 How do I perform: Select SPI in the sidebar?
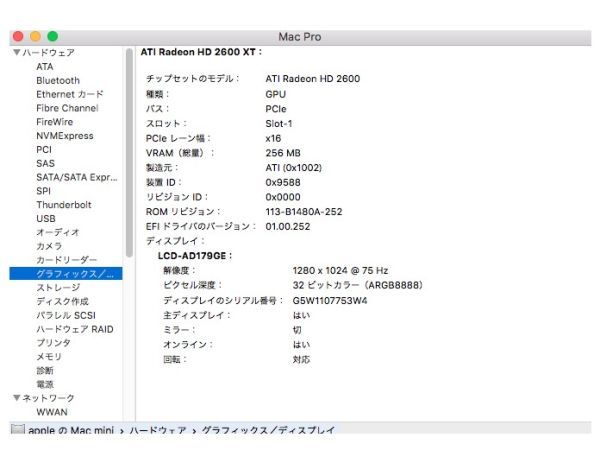point(43,191)
